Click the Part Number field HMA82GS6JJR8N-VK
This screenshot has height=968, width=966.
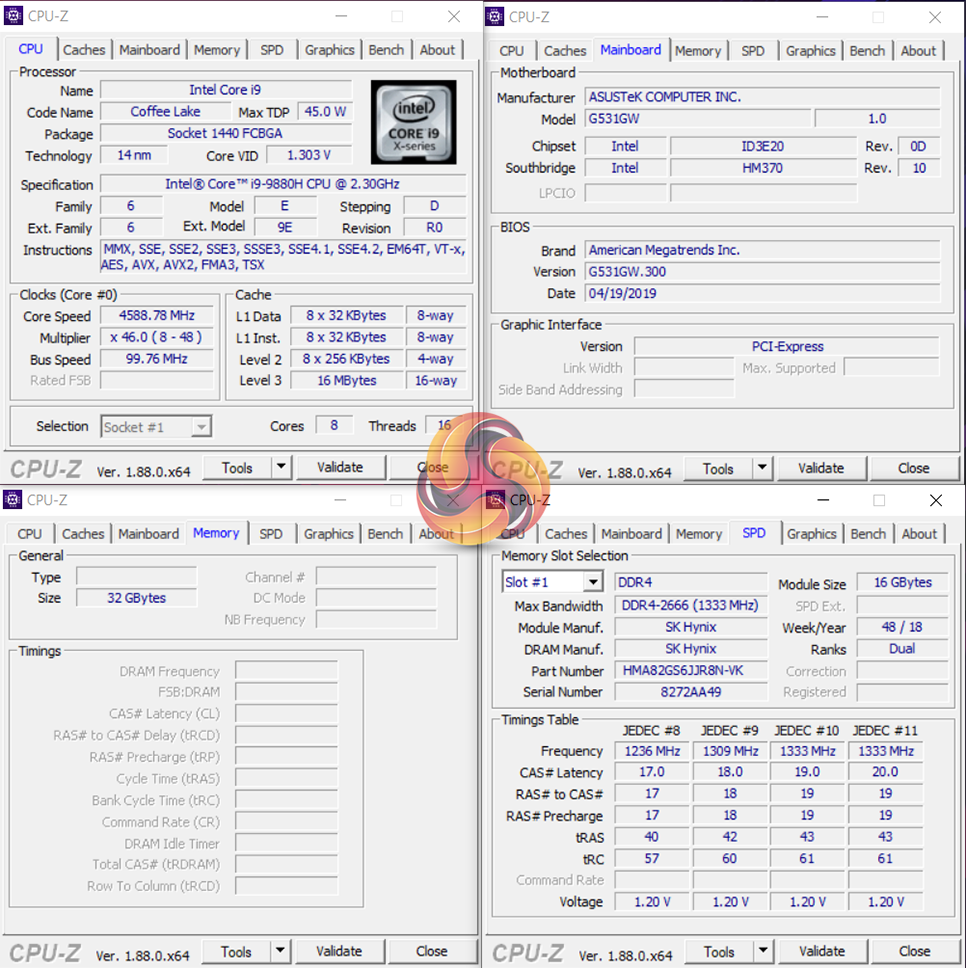point(691,670)
